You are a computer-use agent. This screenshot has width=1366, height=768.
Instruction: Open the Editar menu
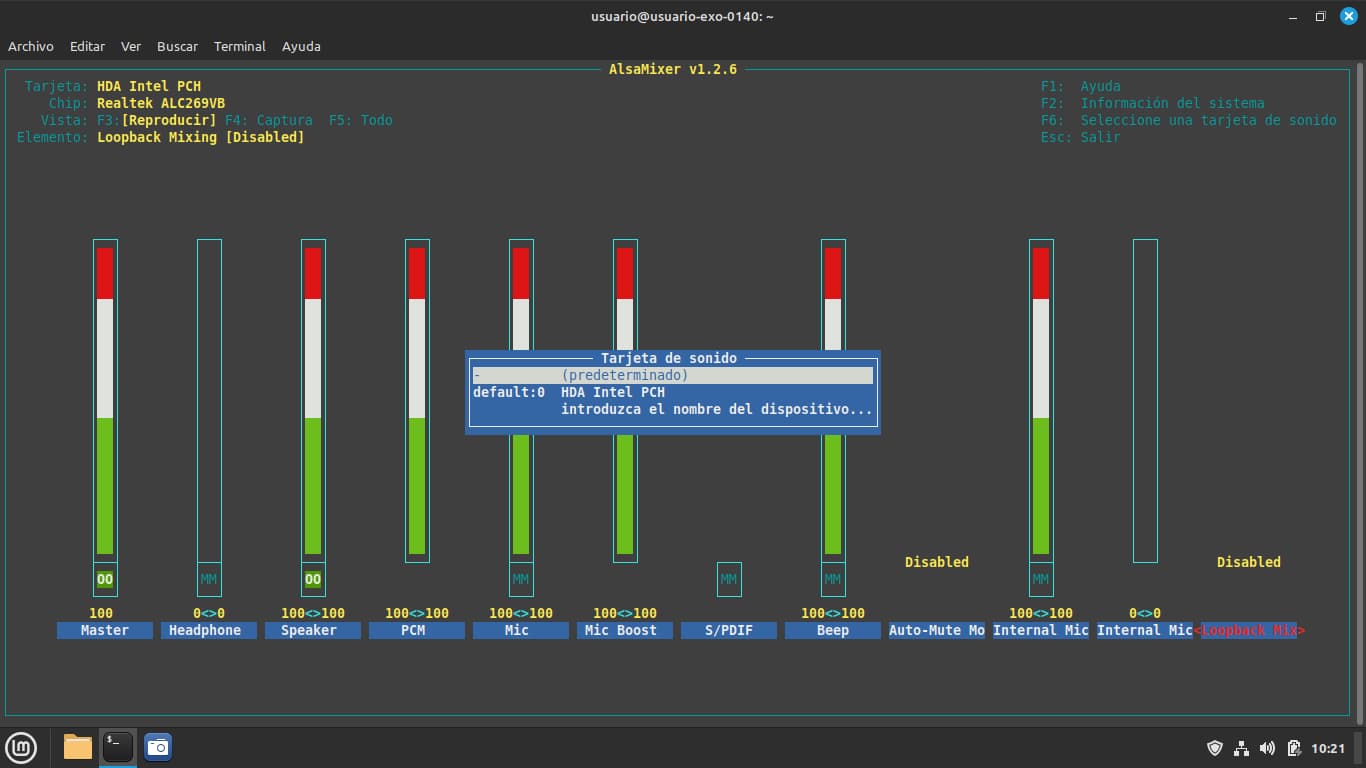87,46
